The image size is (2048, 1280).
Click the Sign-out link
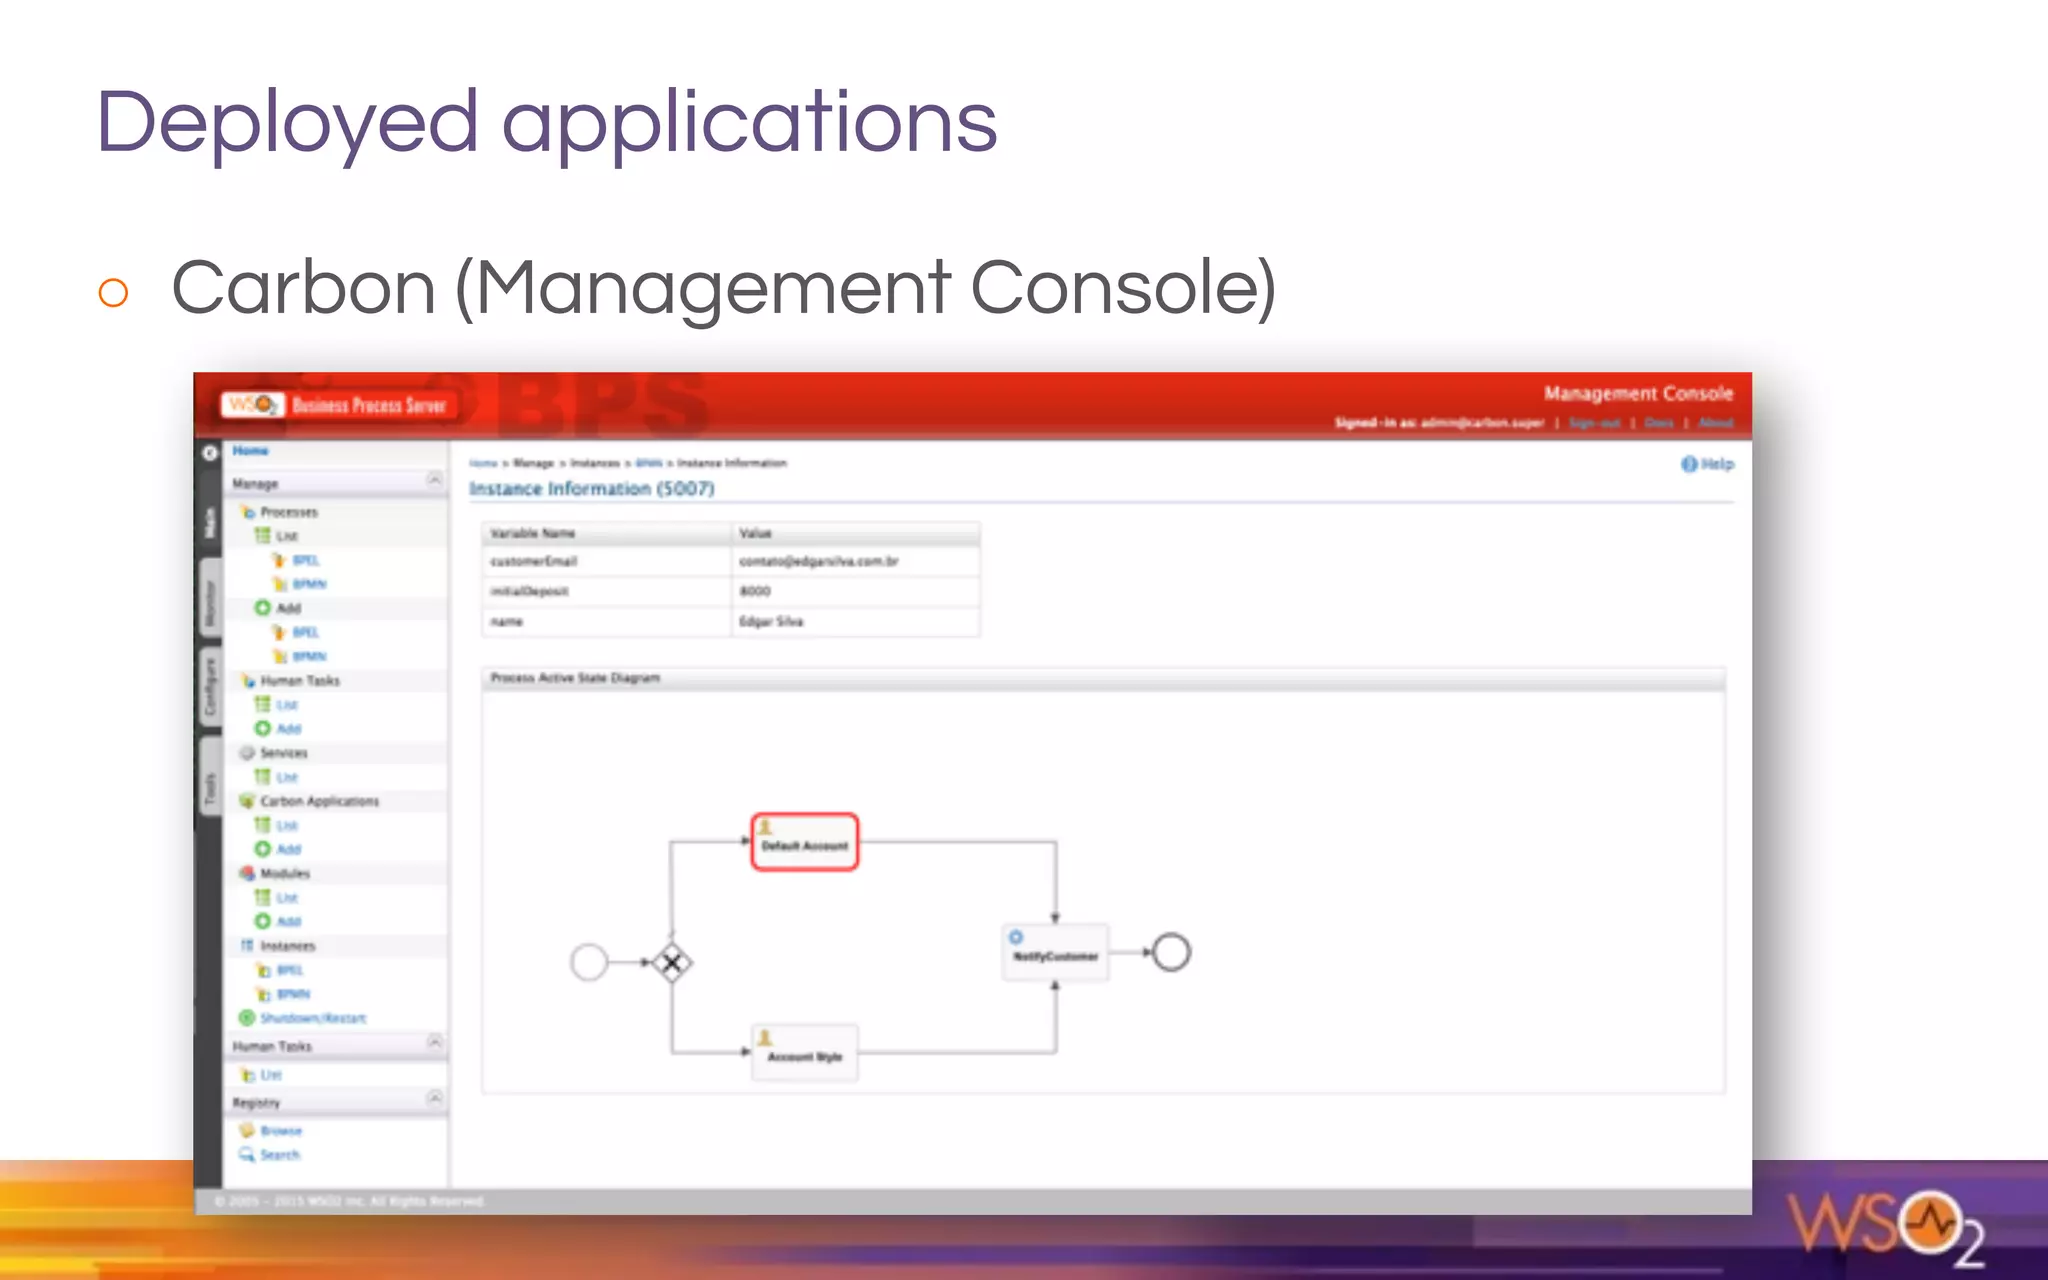(1594, 423)
